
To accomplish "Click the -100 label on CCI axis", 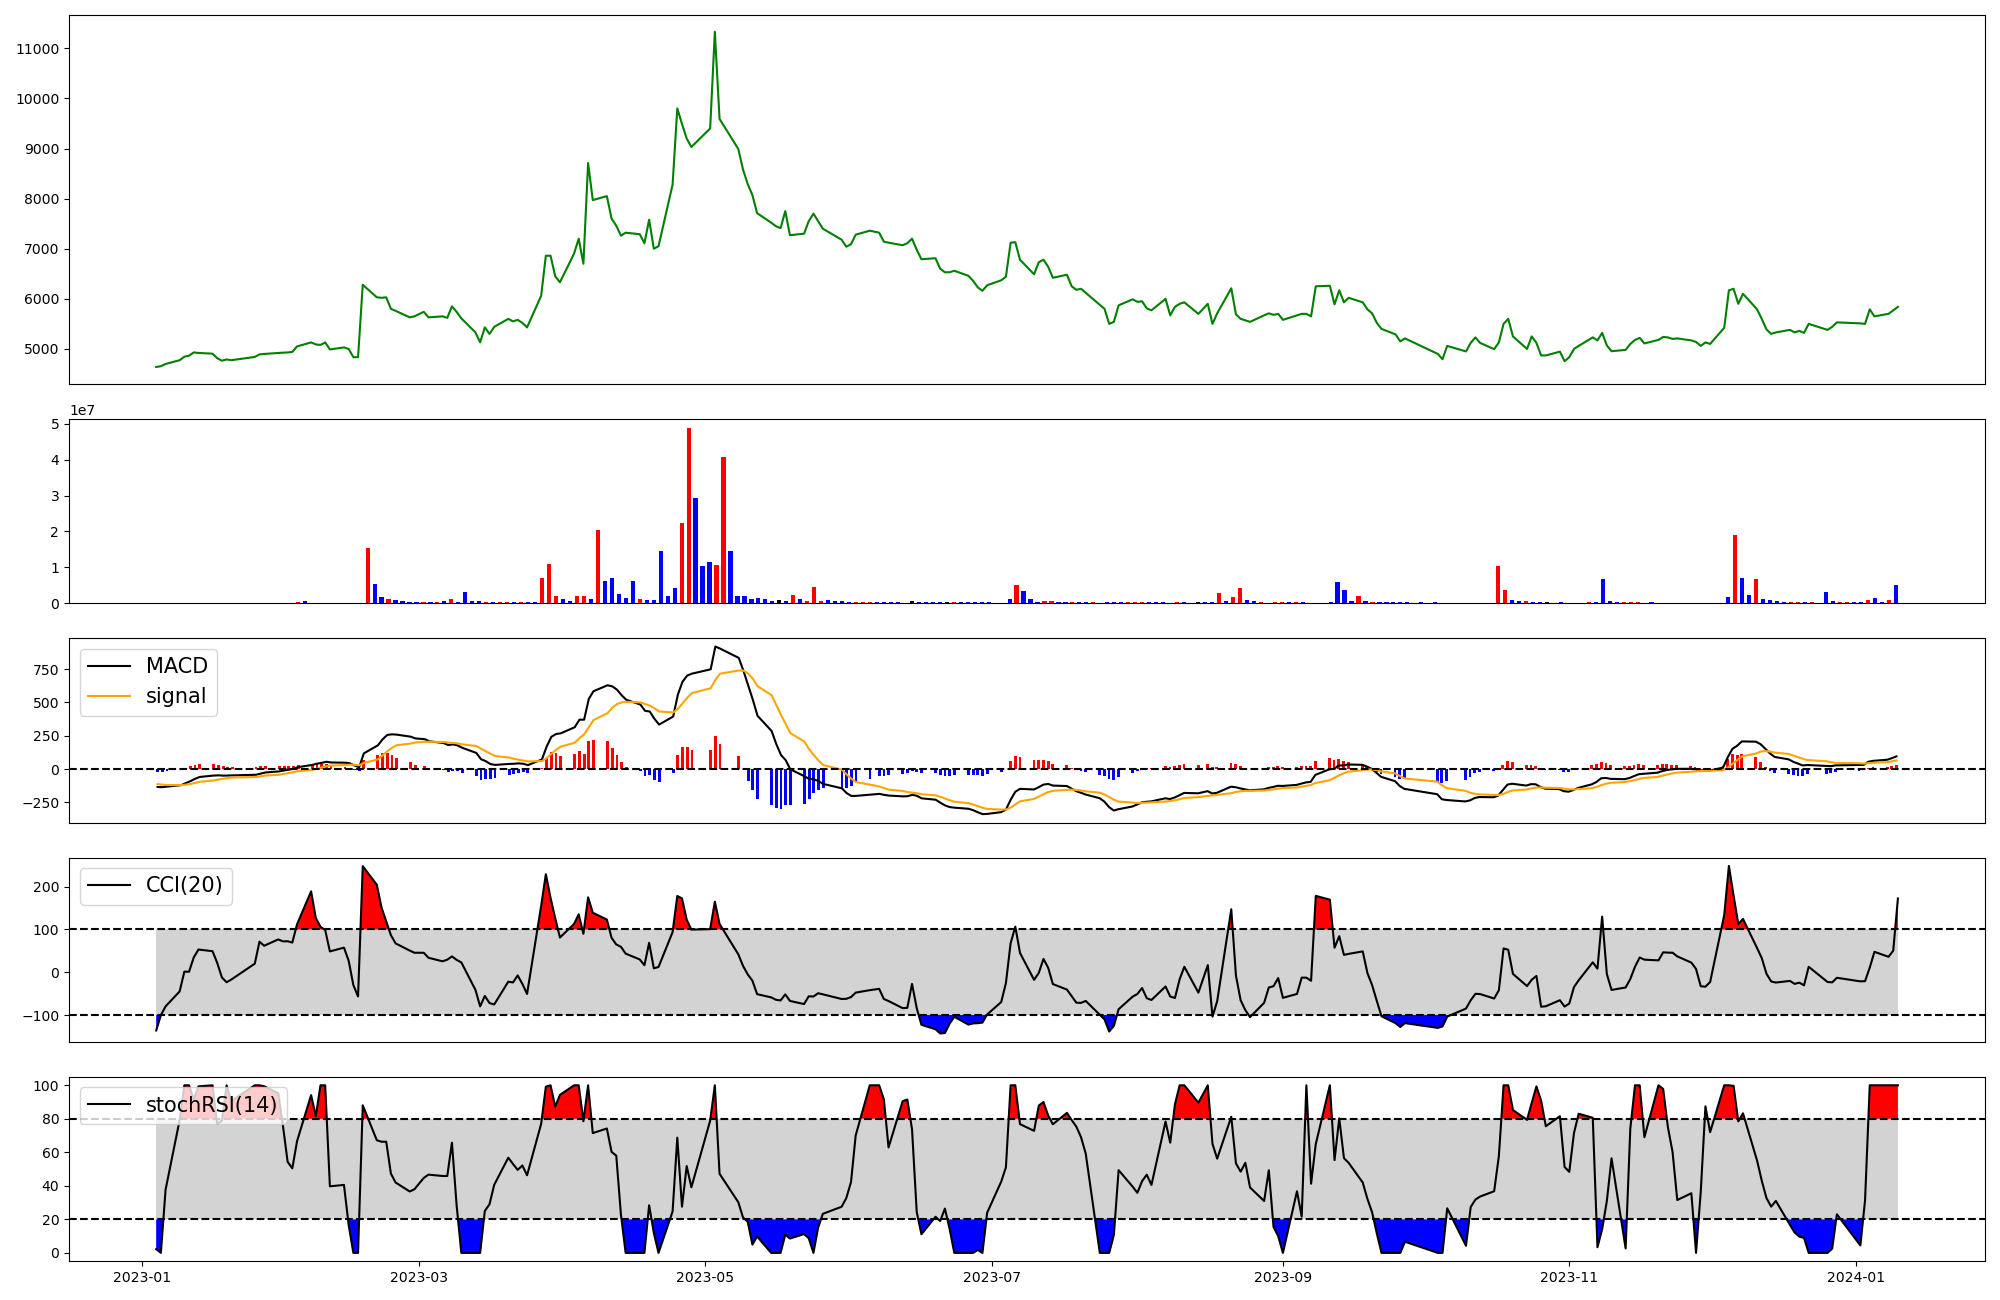I will [42, 1016].
